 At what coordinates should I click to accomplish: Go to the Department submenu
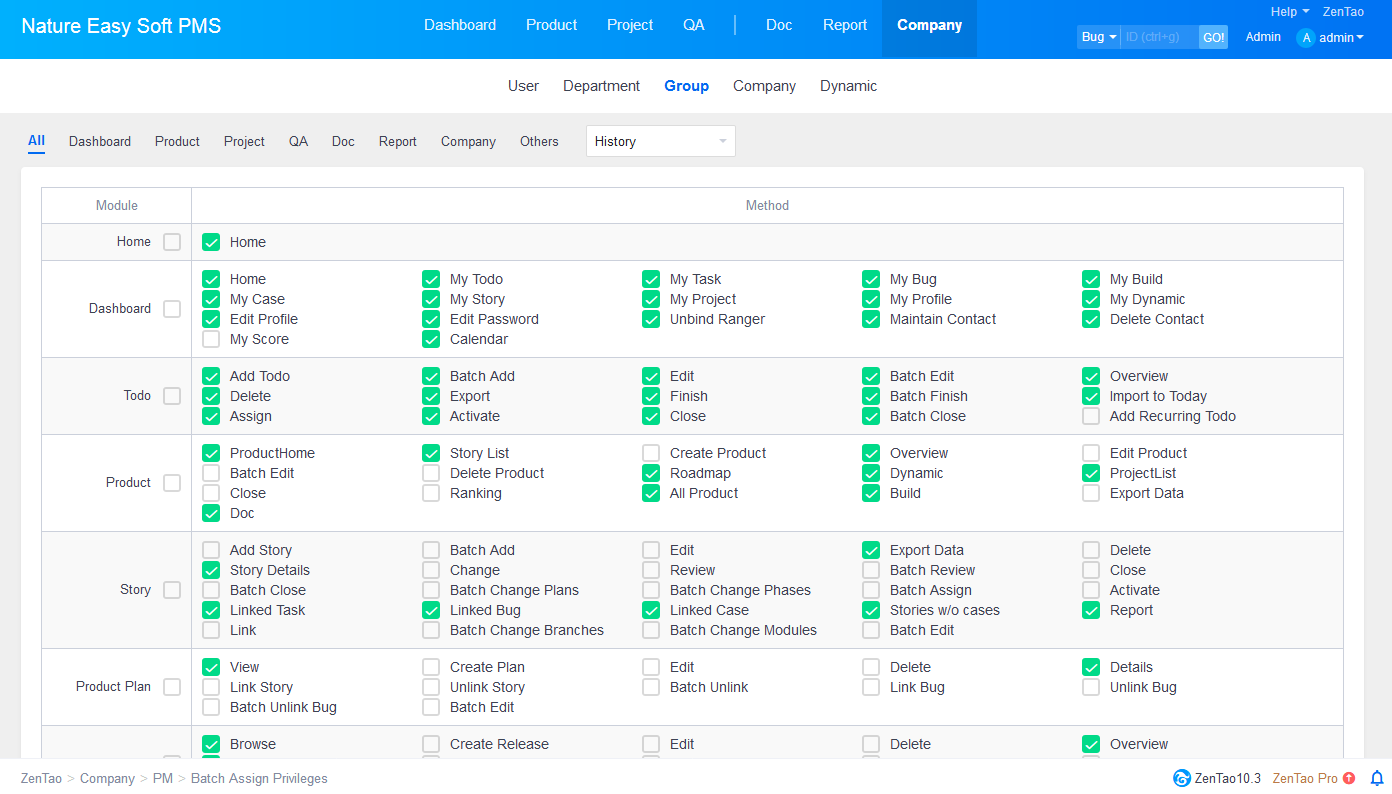click(601, 86)
